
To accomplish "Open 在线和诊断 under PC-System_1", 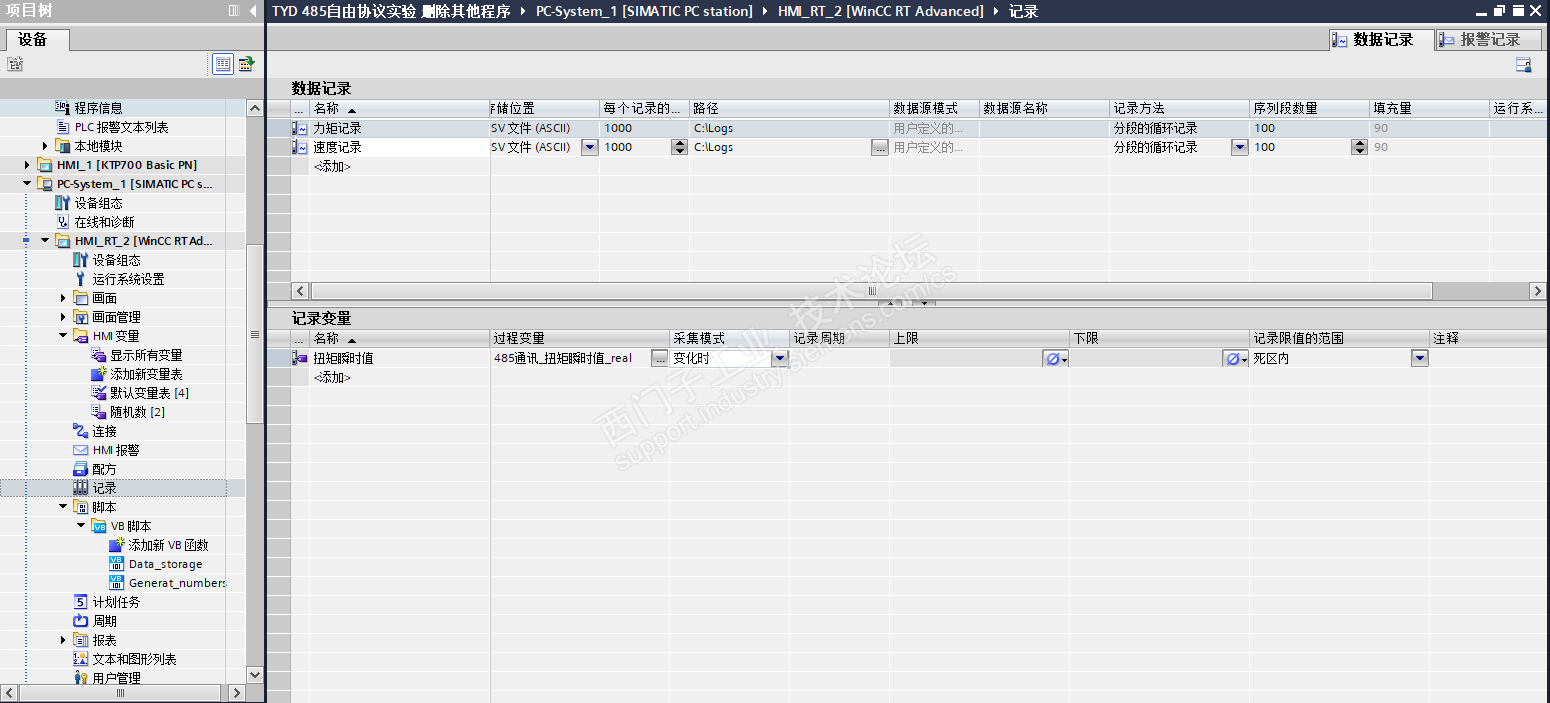I will tap(104, 222).
